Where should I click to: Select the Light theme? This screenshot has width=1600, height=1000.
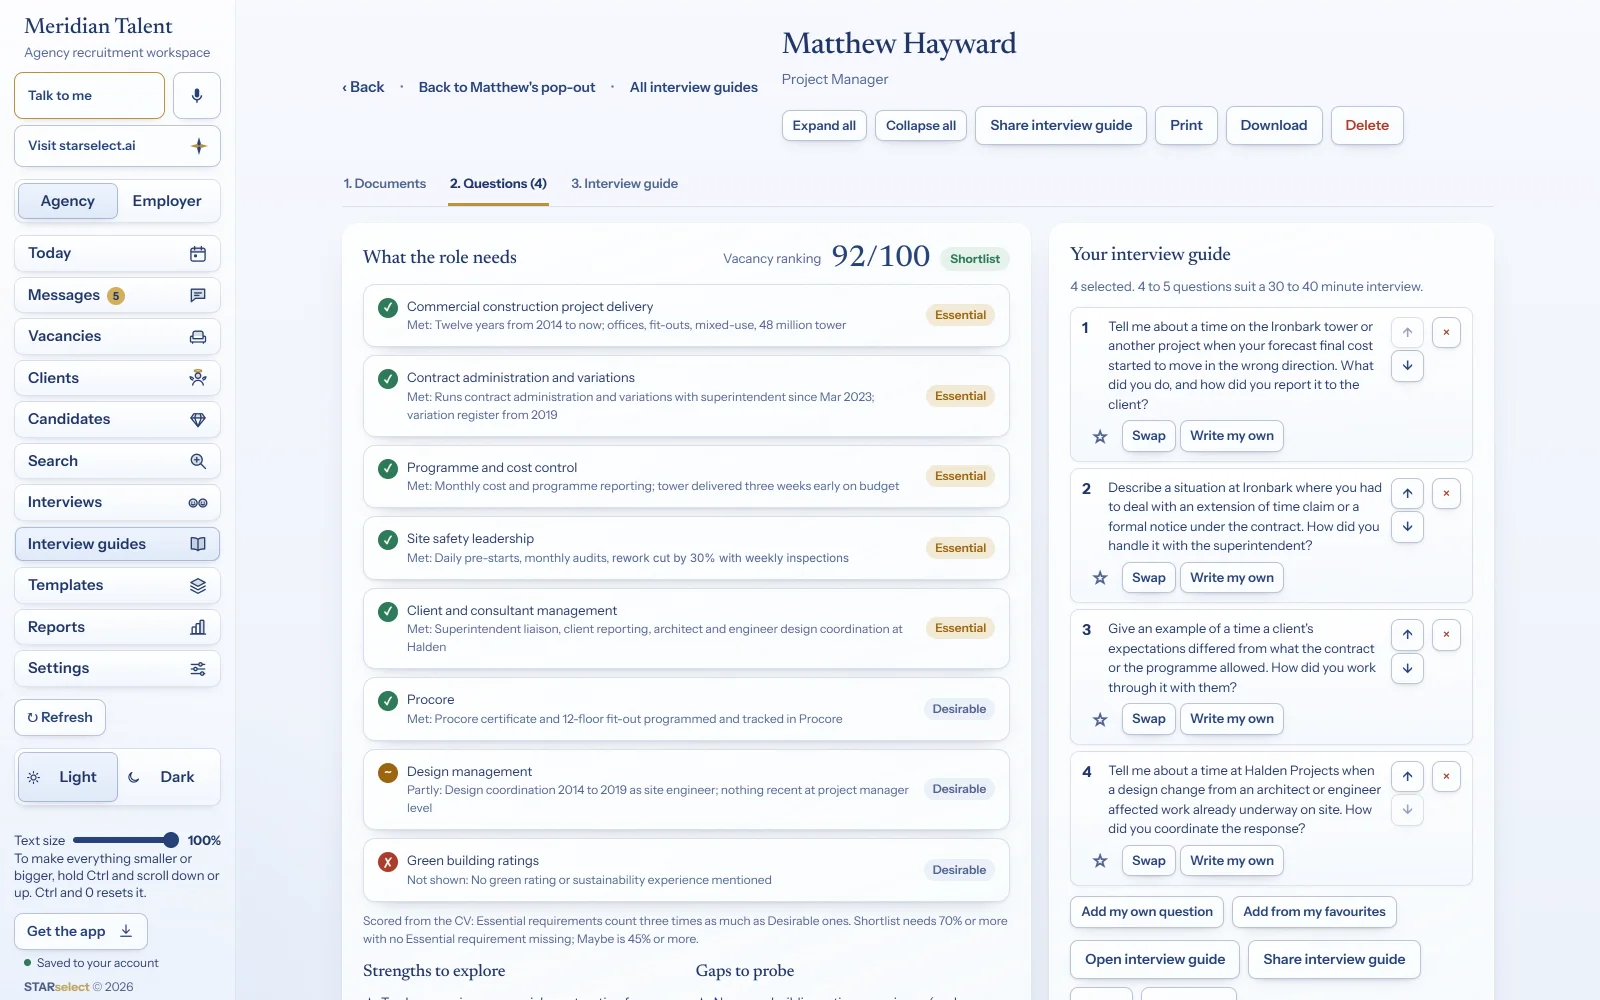coord(68,777)
